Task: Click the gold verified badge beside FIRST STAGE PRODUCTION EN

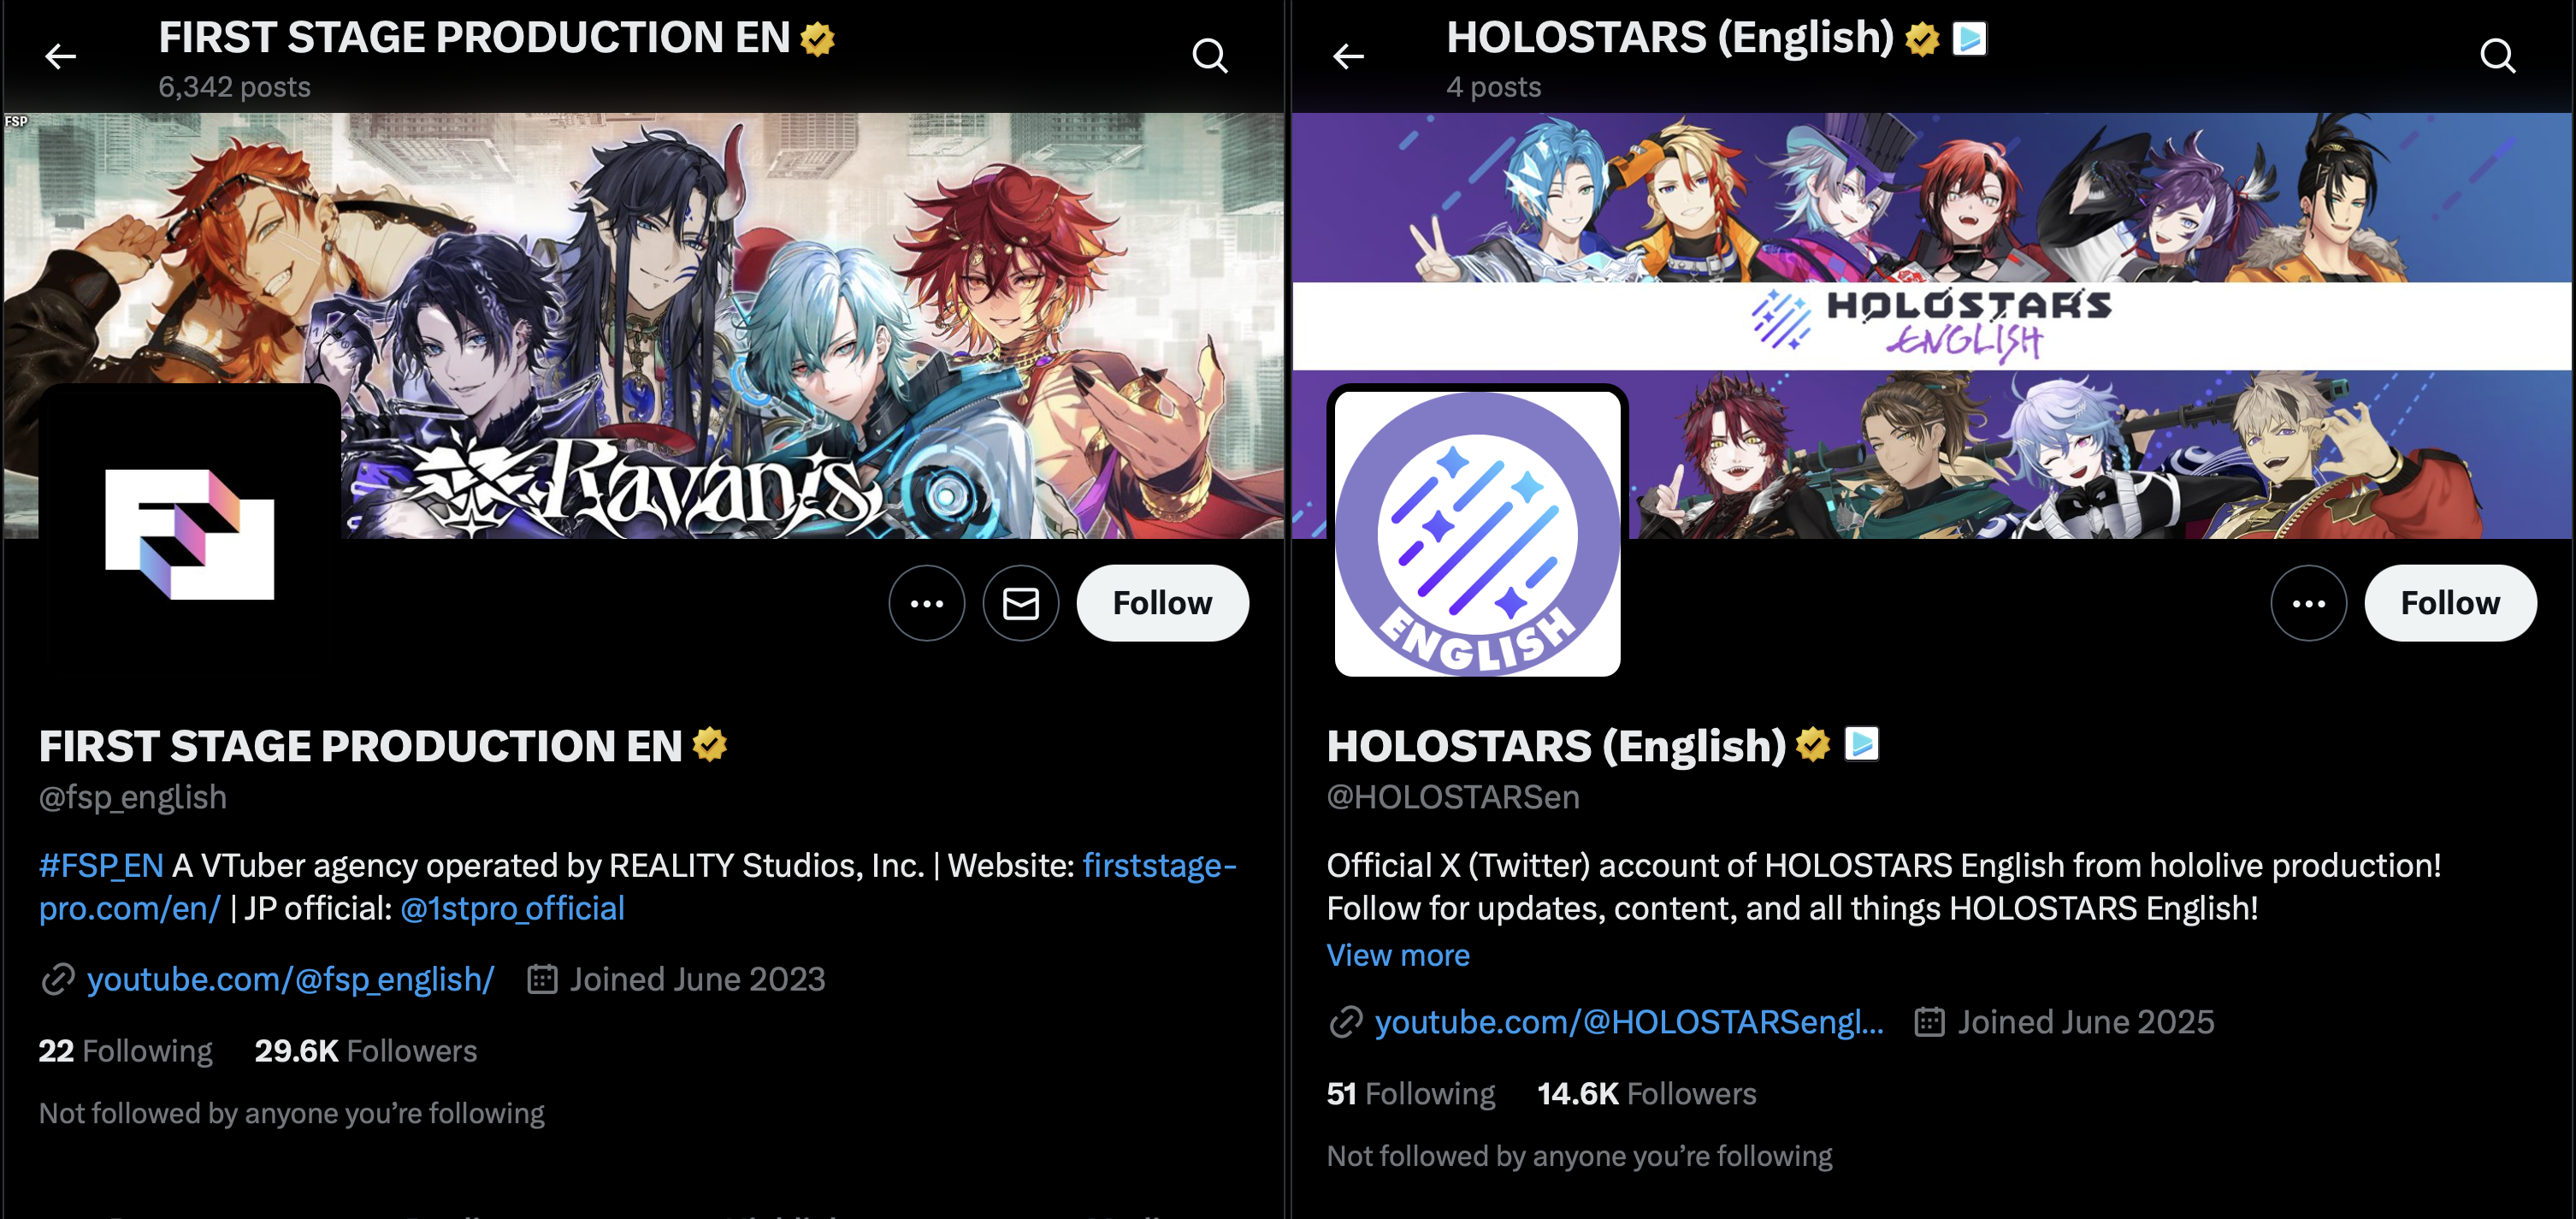Action: coord(710,745)
